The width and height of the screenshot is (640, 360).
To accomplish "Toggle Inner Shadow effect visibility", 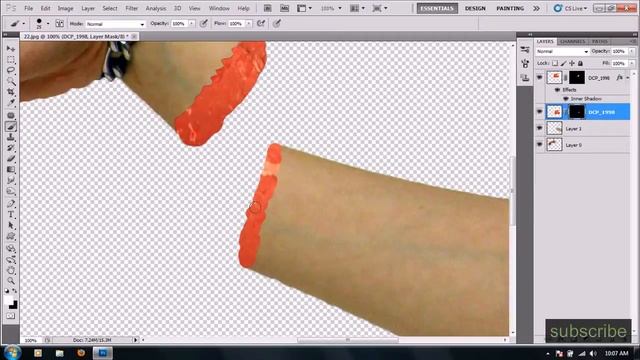I will (566, 99).
